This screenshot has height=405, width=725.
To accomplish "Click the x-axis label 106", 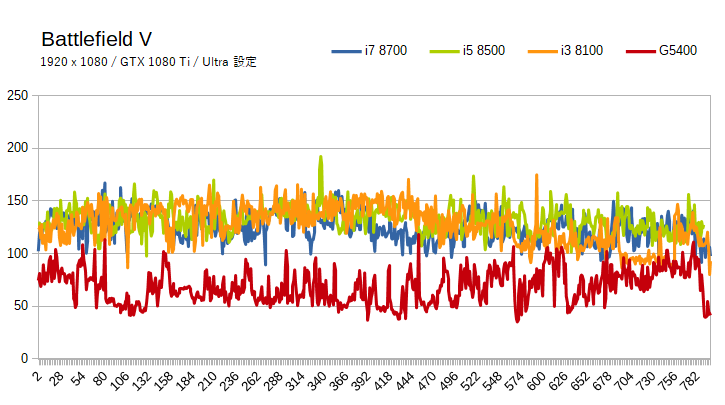I will click(x=119, y=381).
